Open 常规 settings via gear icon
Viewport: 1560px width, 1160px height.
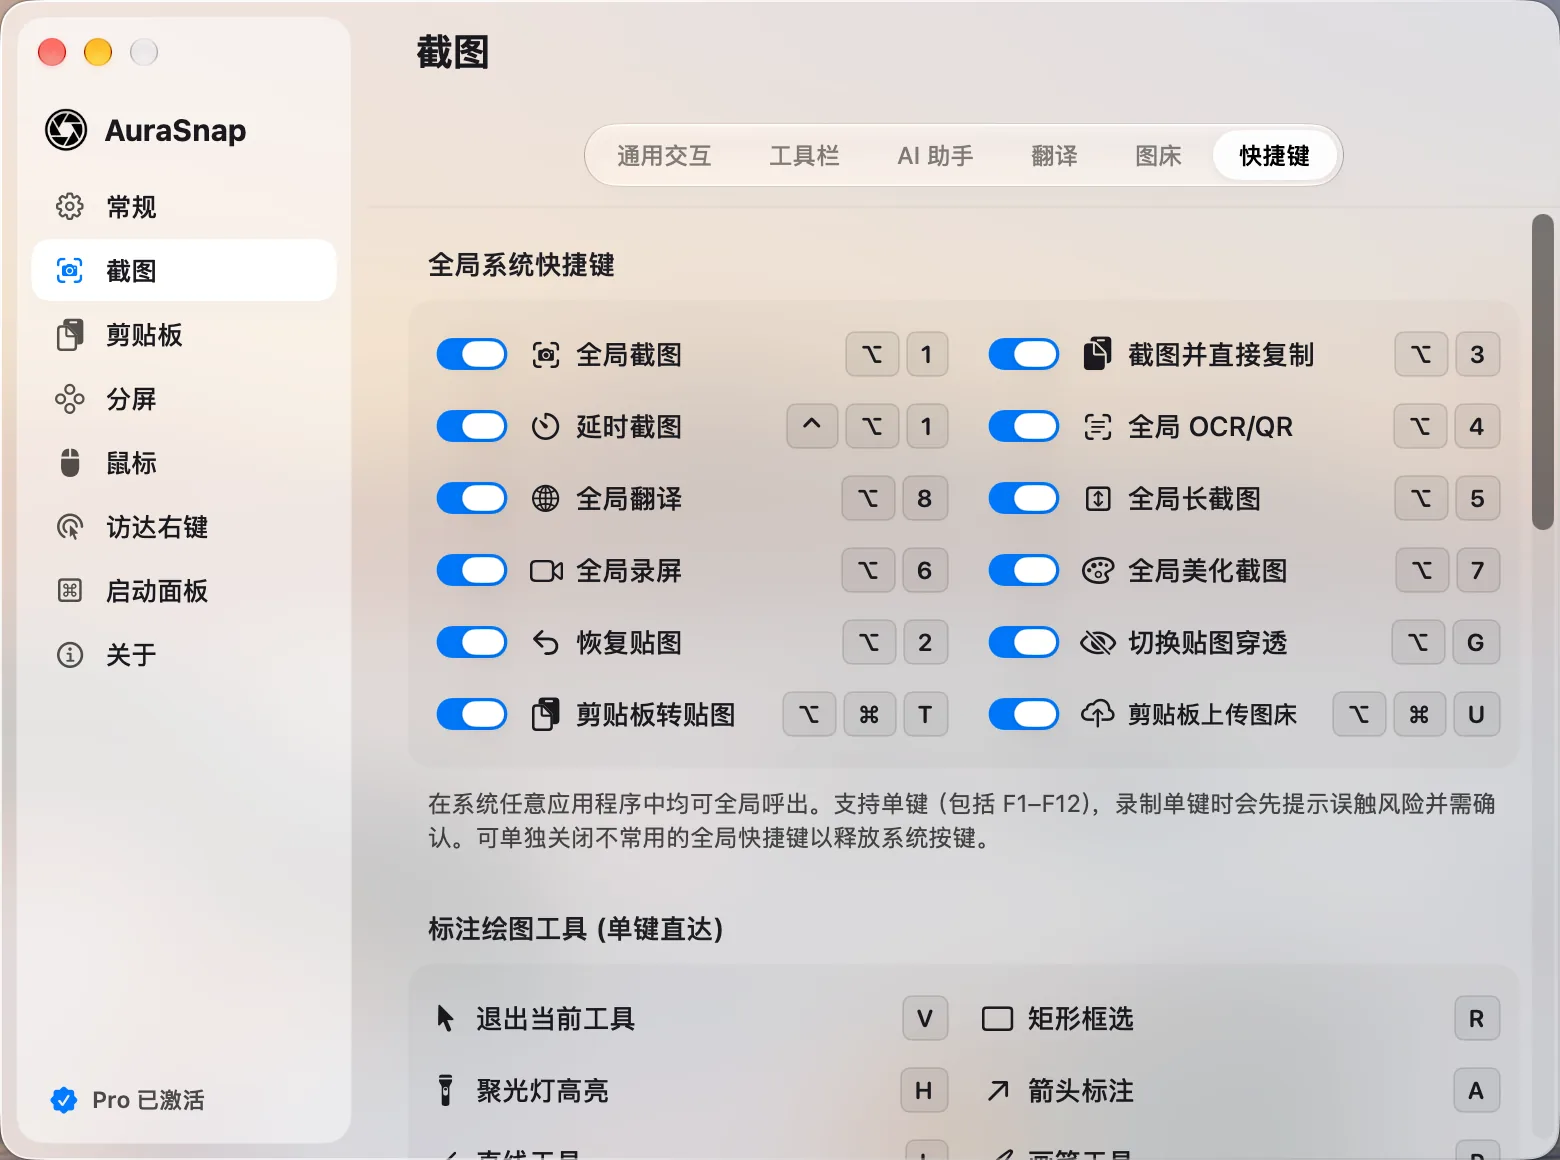[69, 207]
